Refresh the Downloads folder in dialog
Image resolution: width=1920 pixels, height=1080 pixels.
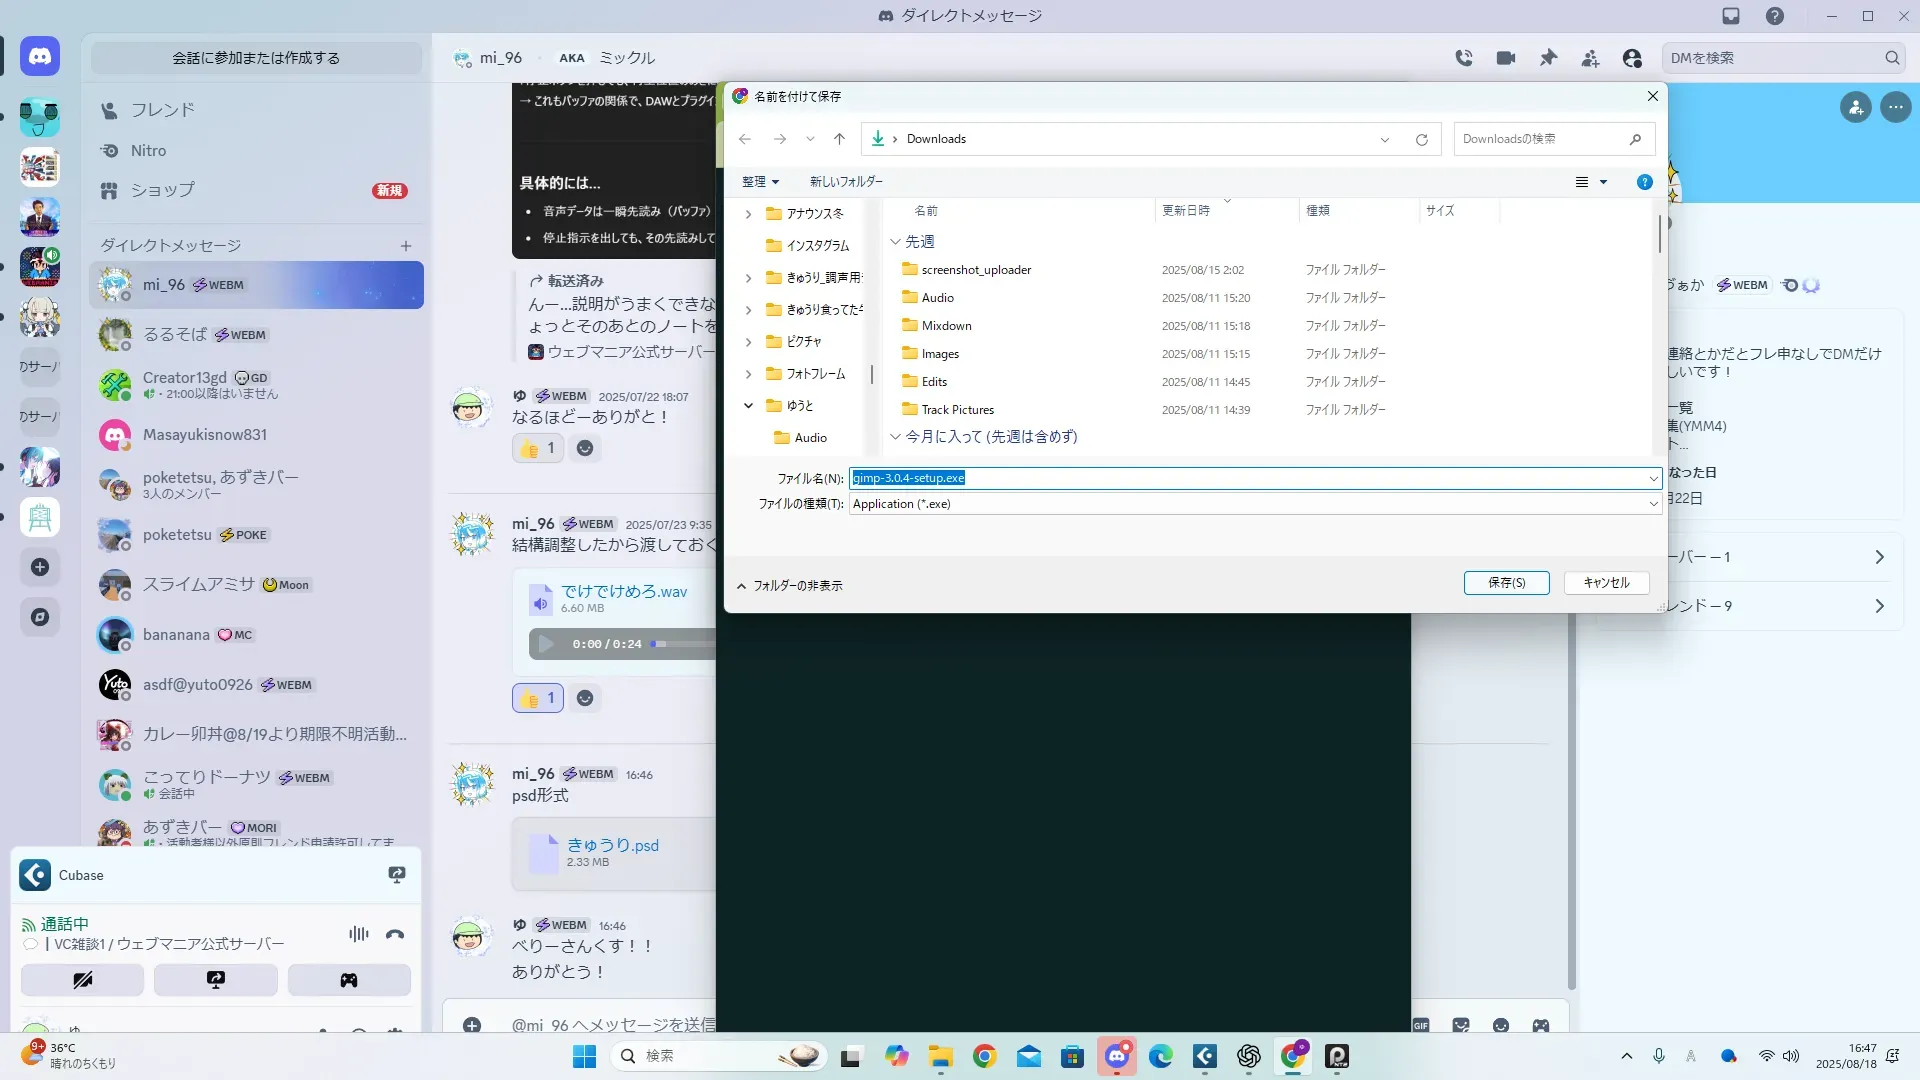pyautogui.click(x=1421, y=140)
